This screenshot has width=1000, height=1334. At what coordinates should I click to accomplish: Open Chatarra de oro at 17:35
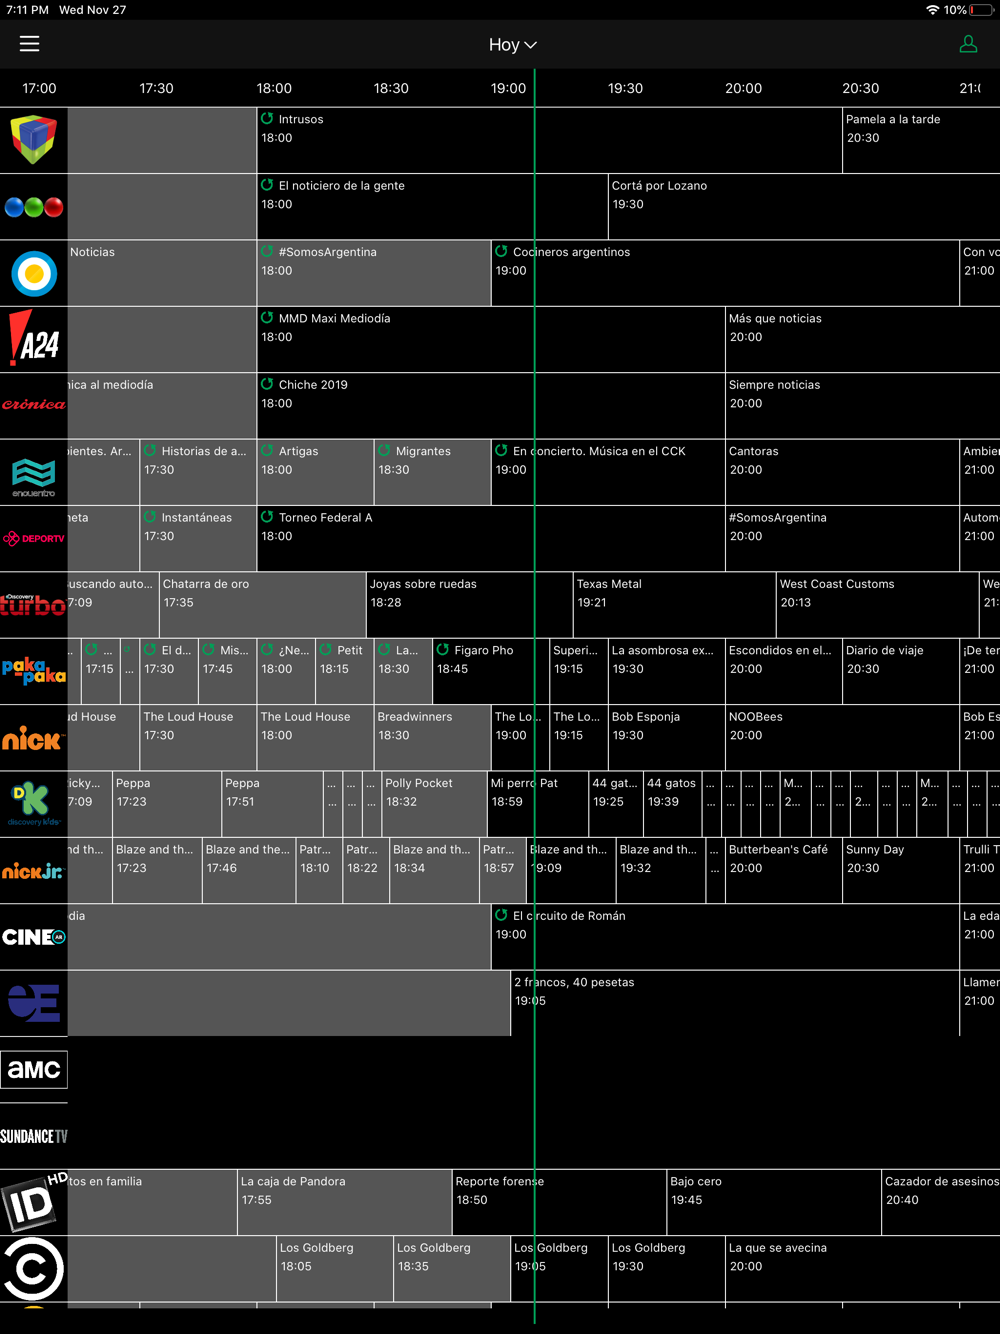tap(263, 605)
